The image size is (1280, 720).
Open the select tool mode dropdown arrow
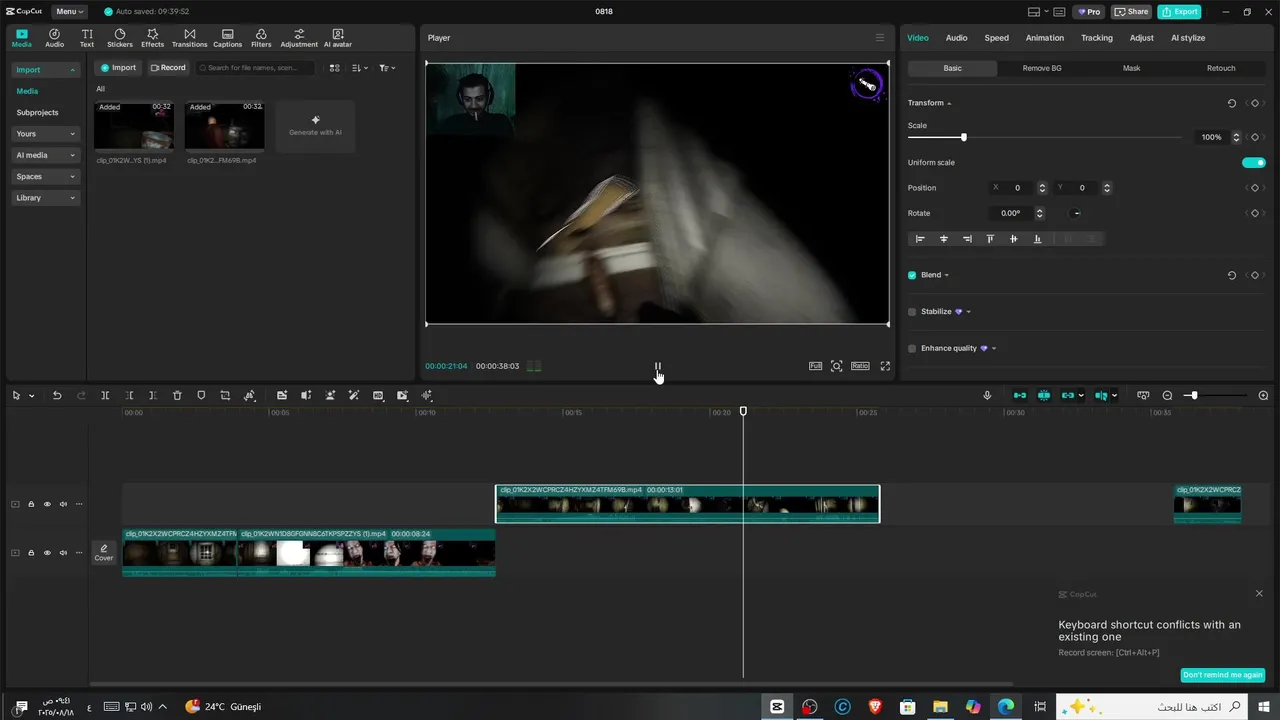(32, 396)
